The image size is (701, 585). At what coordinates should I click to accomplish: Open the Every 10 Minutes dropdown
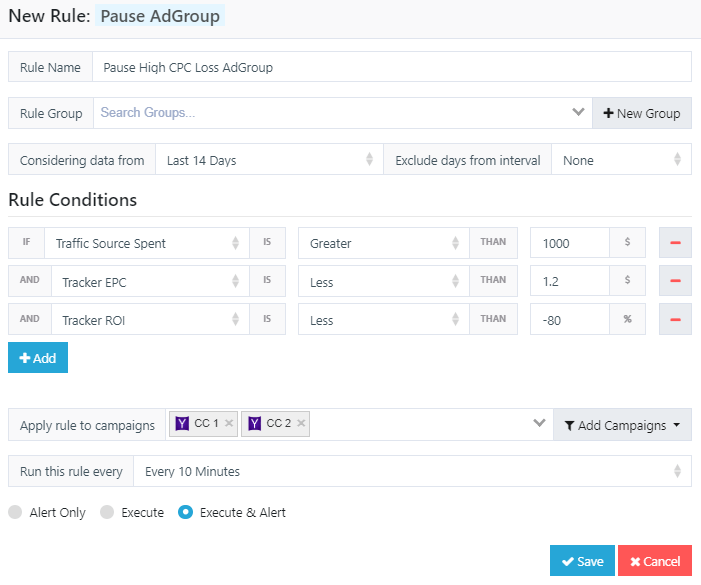coord(412,471)
